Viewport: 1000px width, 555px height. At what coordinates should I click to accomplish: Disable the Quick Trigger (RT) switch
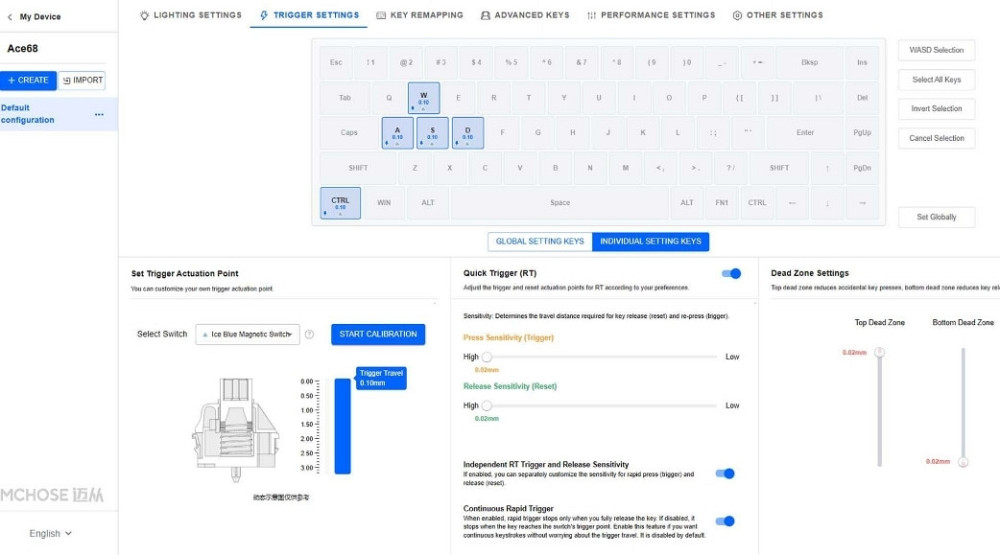click(x=730, y=273)
